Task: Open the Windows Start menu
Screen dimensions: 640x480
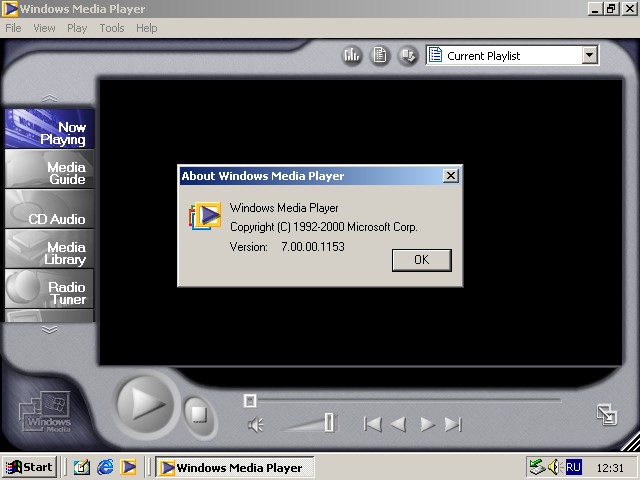Action: click(x=29, y=467)
